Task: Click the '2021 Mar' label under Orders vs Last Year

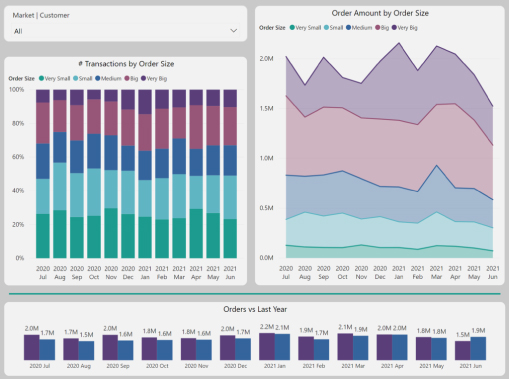Action: (353, 366)
